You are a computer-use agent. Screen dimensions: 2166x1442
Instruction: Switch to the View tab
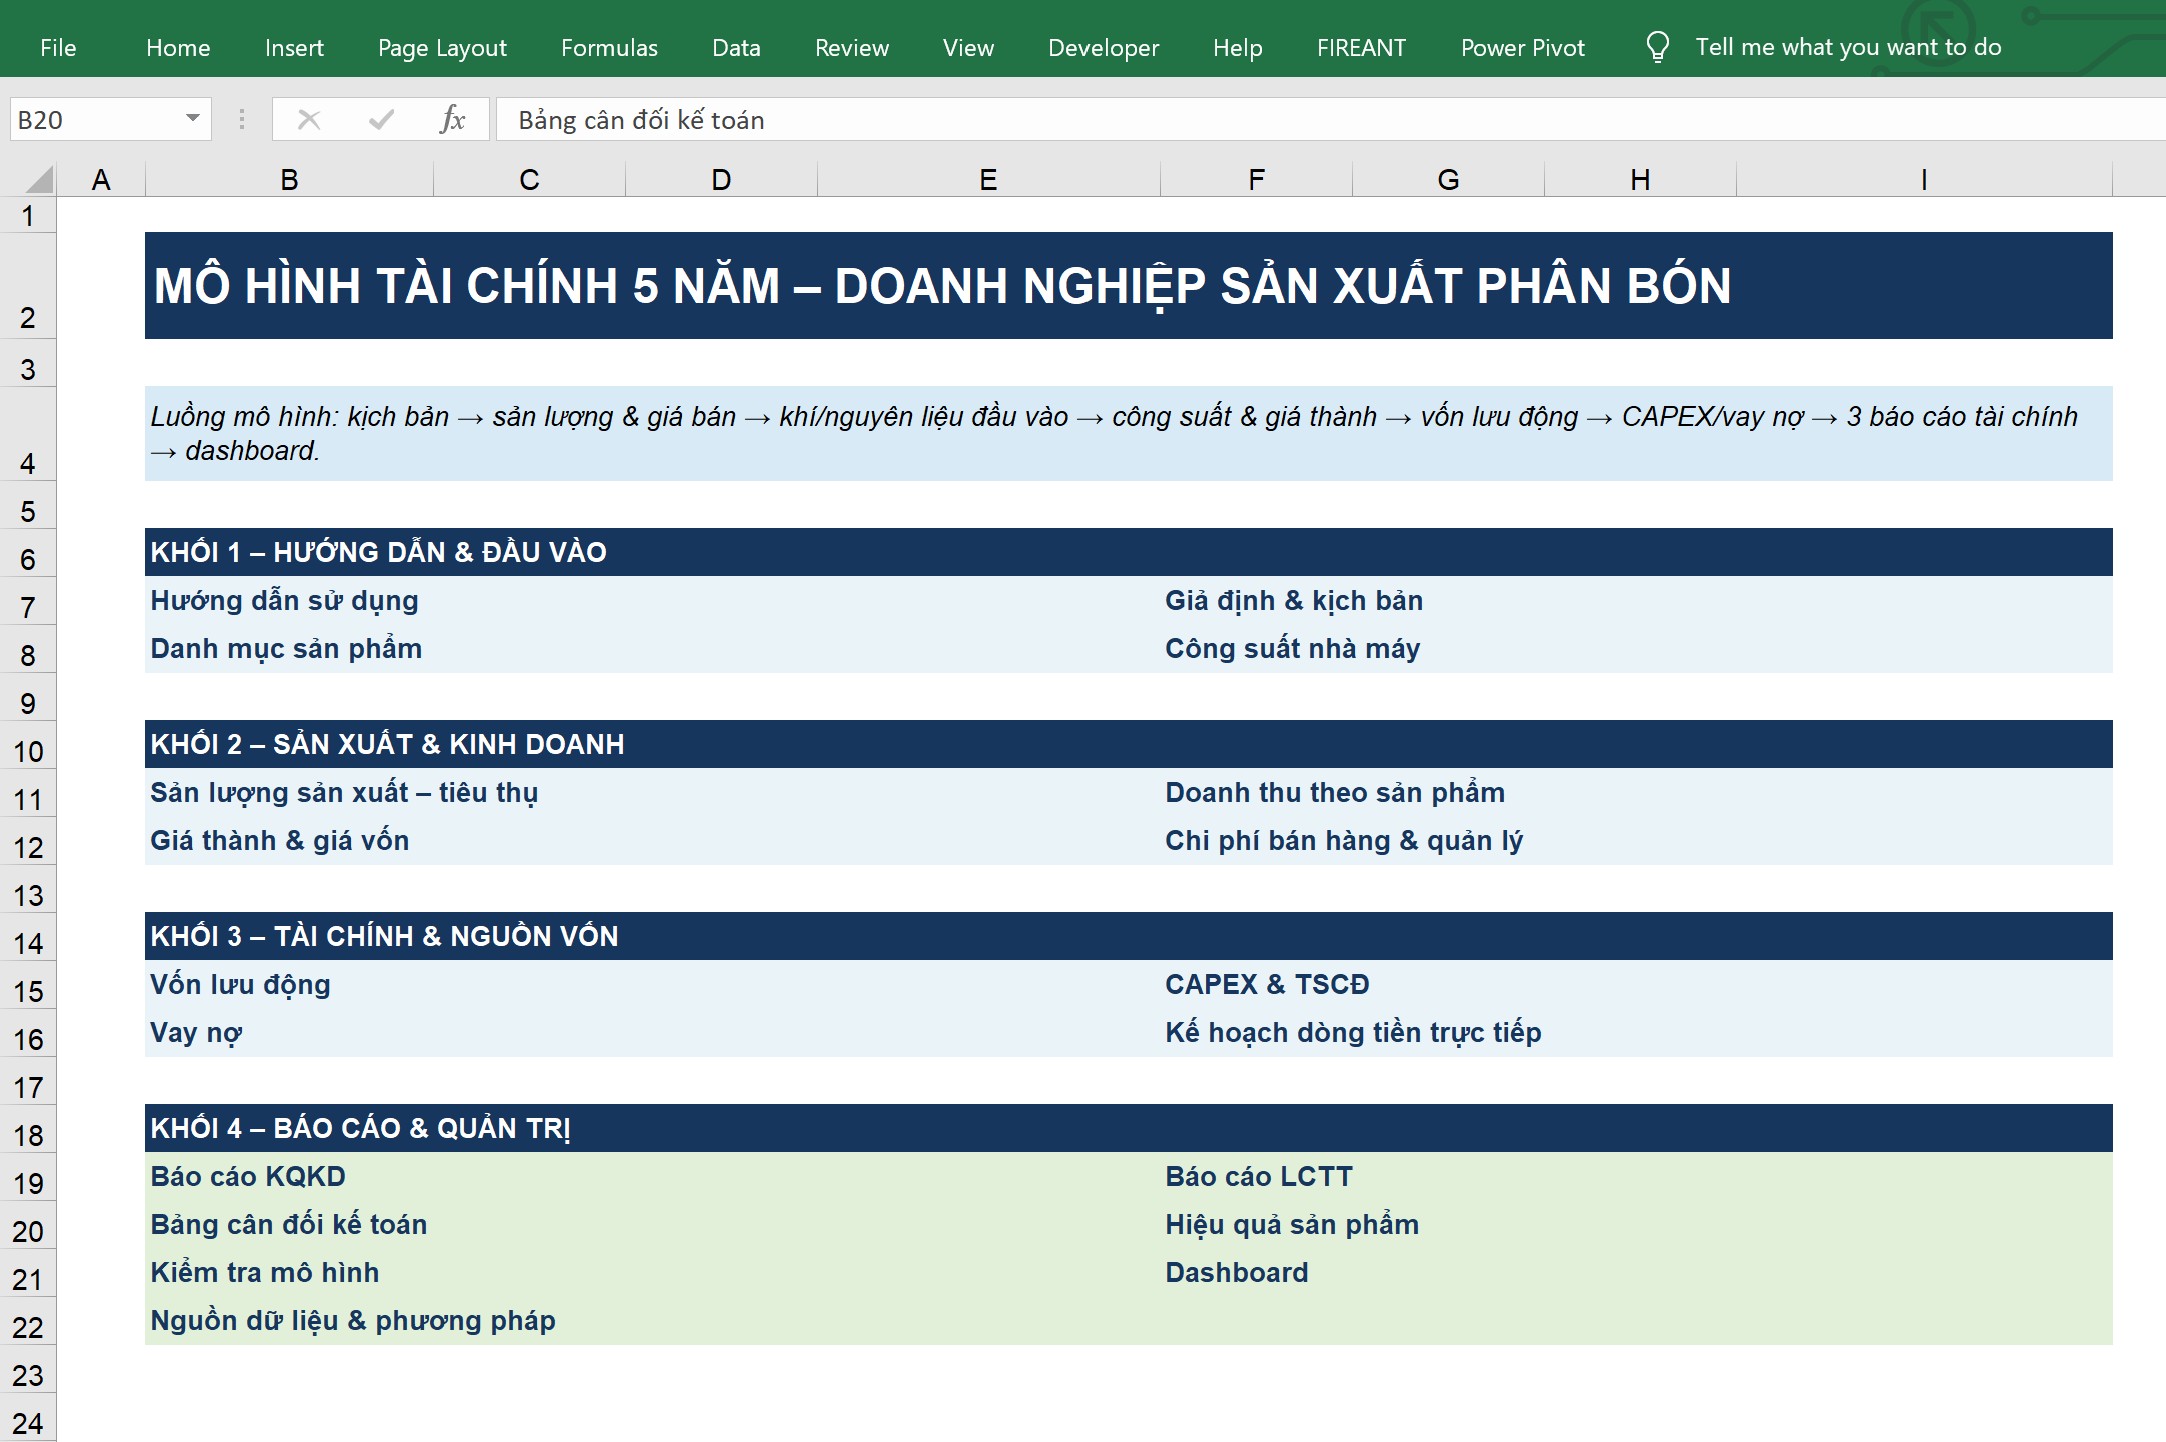point(968,47)
